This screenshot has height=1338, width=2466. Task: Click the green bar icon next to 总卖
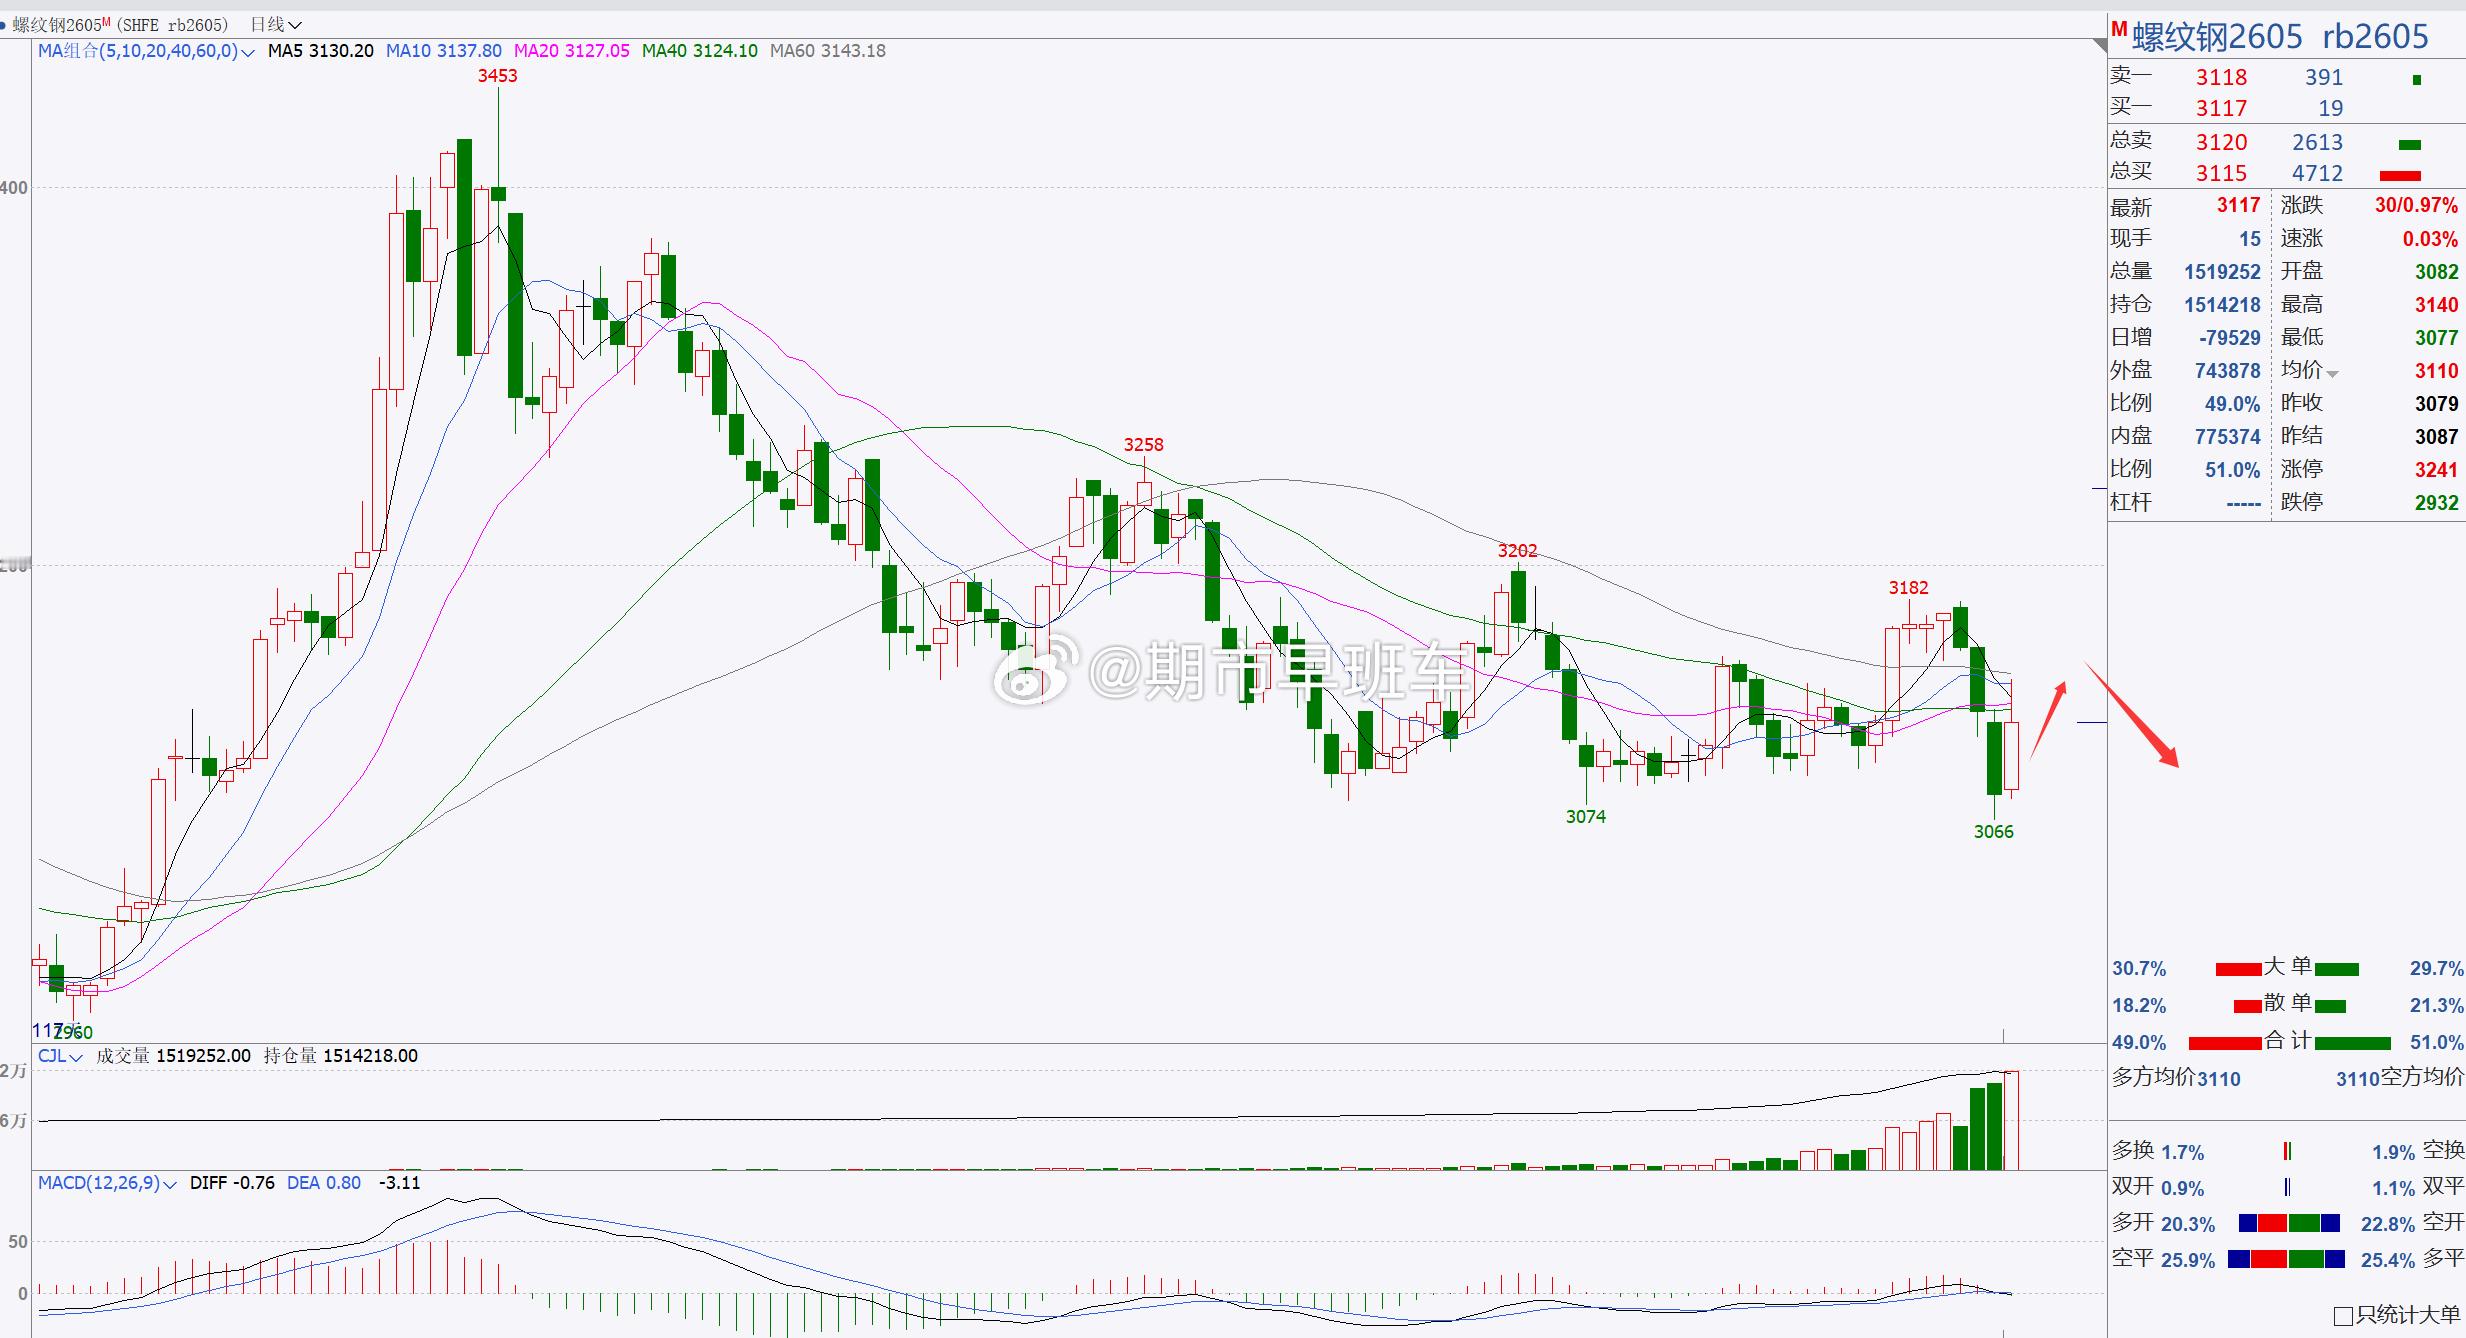click(2410, 144)
